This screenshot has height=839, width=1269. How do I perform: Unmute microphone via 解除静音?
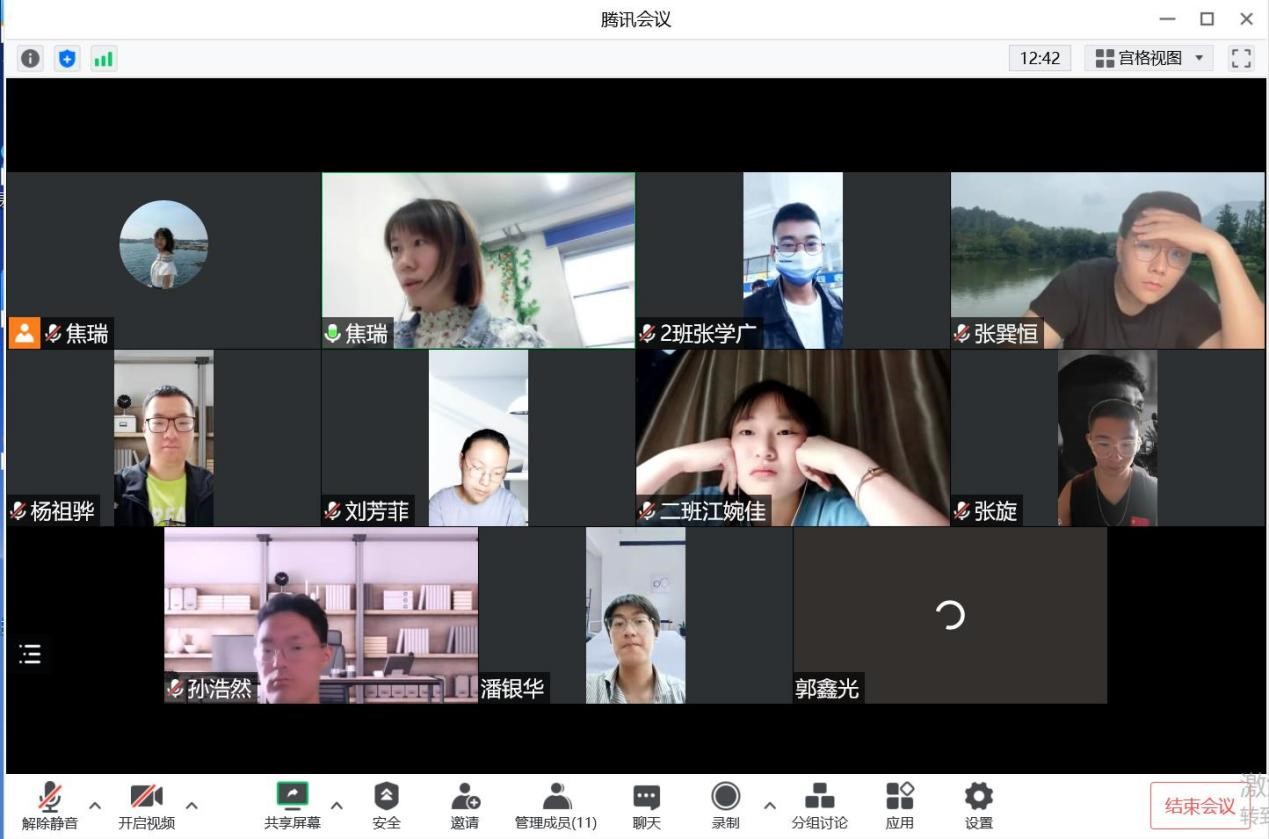click(x=49, y=805)
